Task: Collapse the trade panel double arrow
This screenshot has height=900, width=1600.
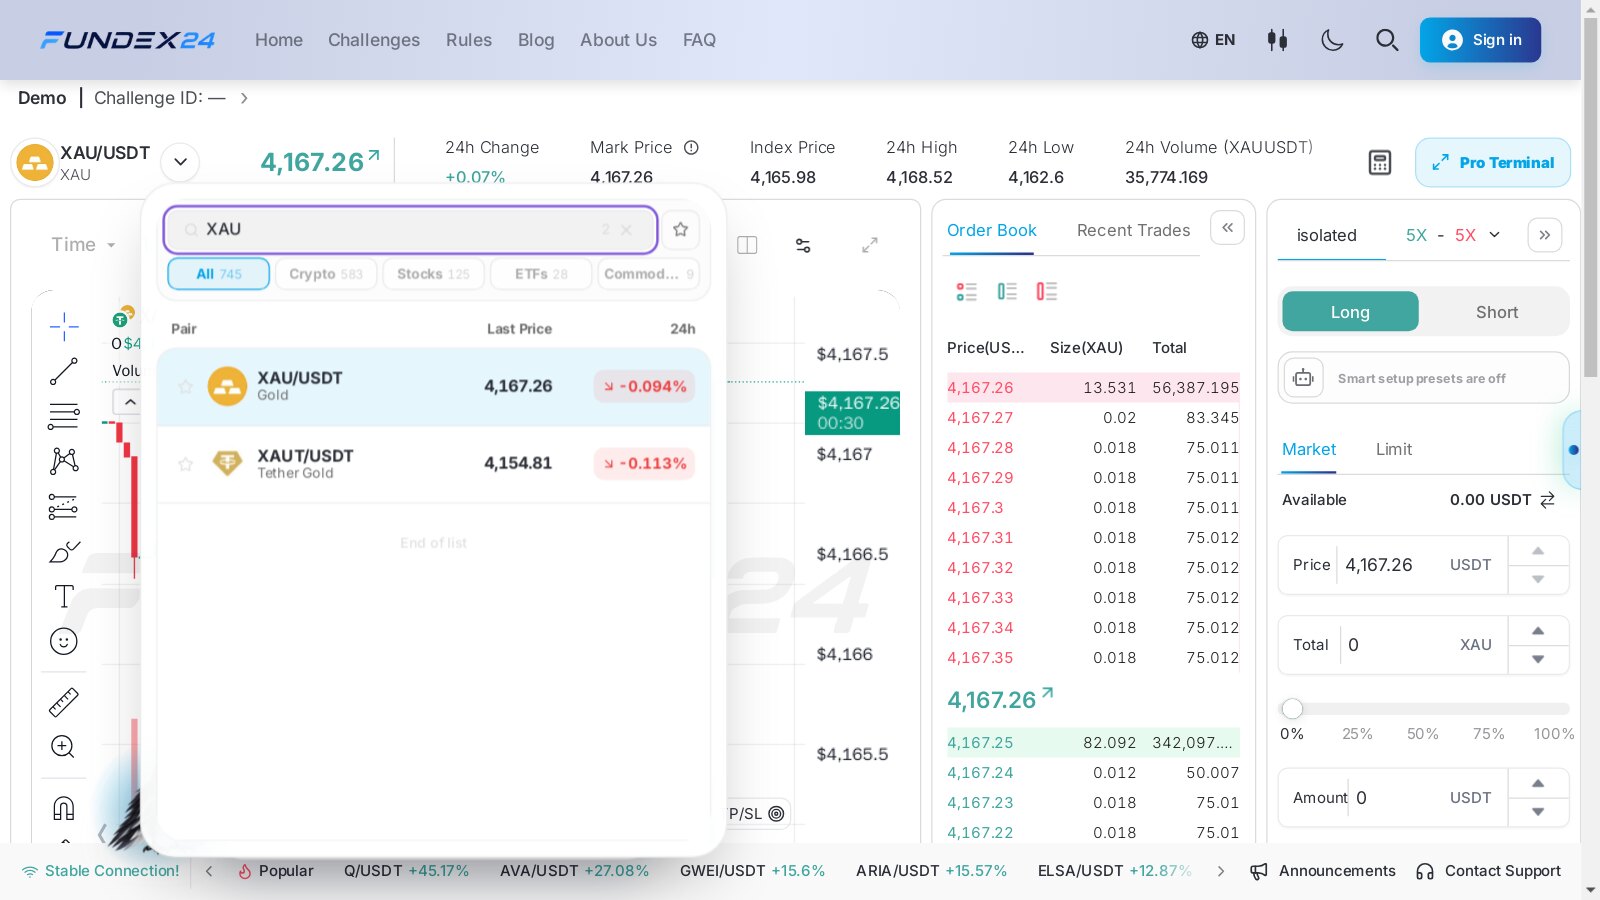Action: pyautogui.click(x=1545, y=235)
